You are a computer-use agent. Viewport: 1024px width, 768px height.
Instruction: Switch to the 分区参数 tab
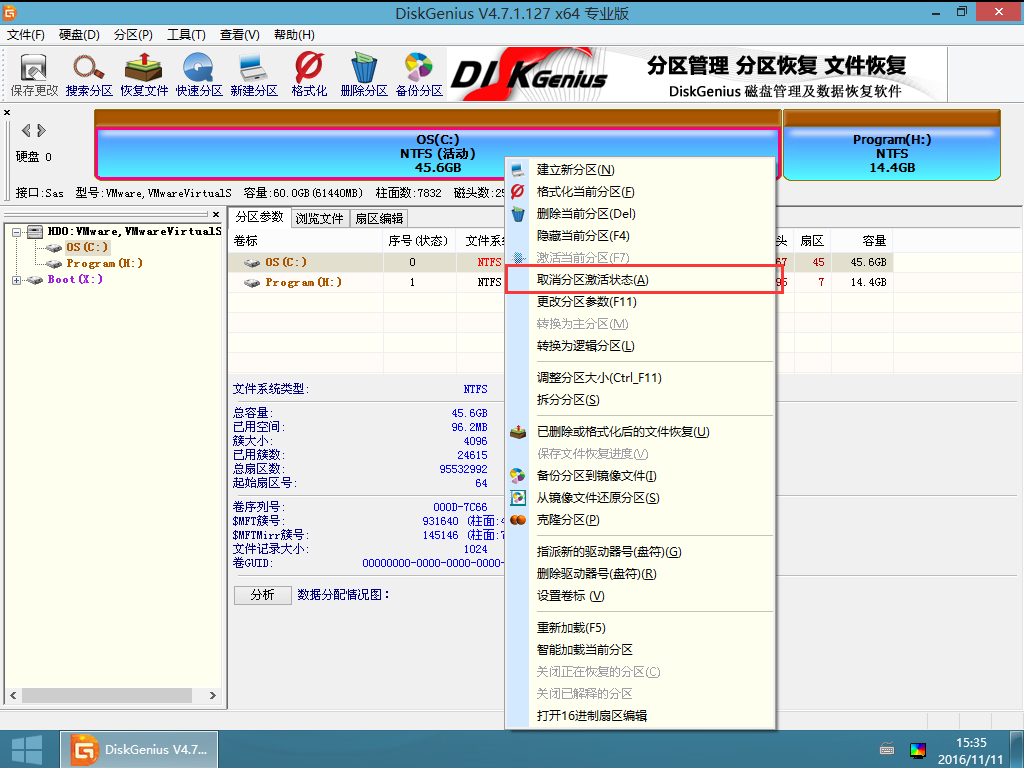(259, 217)
